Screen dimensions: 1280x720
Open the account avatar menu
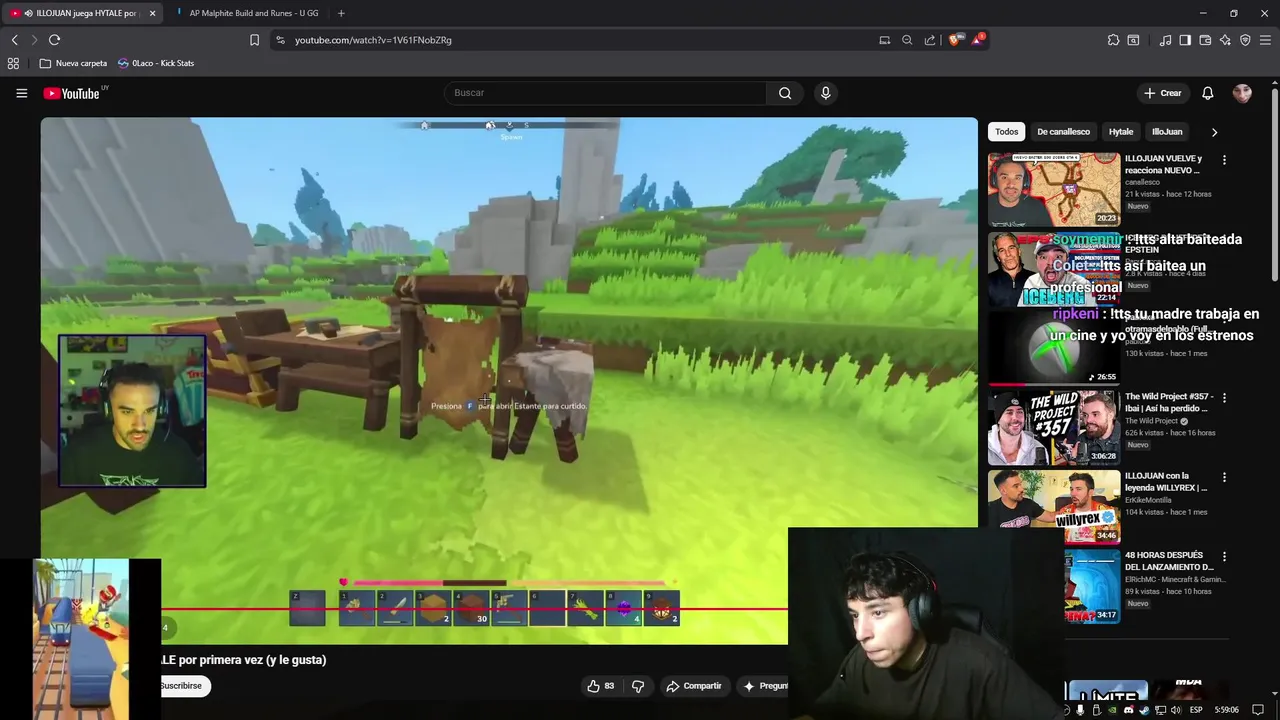click(x=1242, y=93)
